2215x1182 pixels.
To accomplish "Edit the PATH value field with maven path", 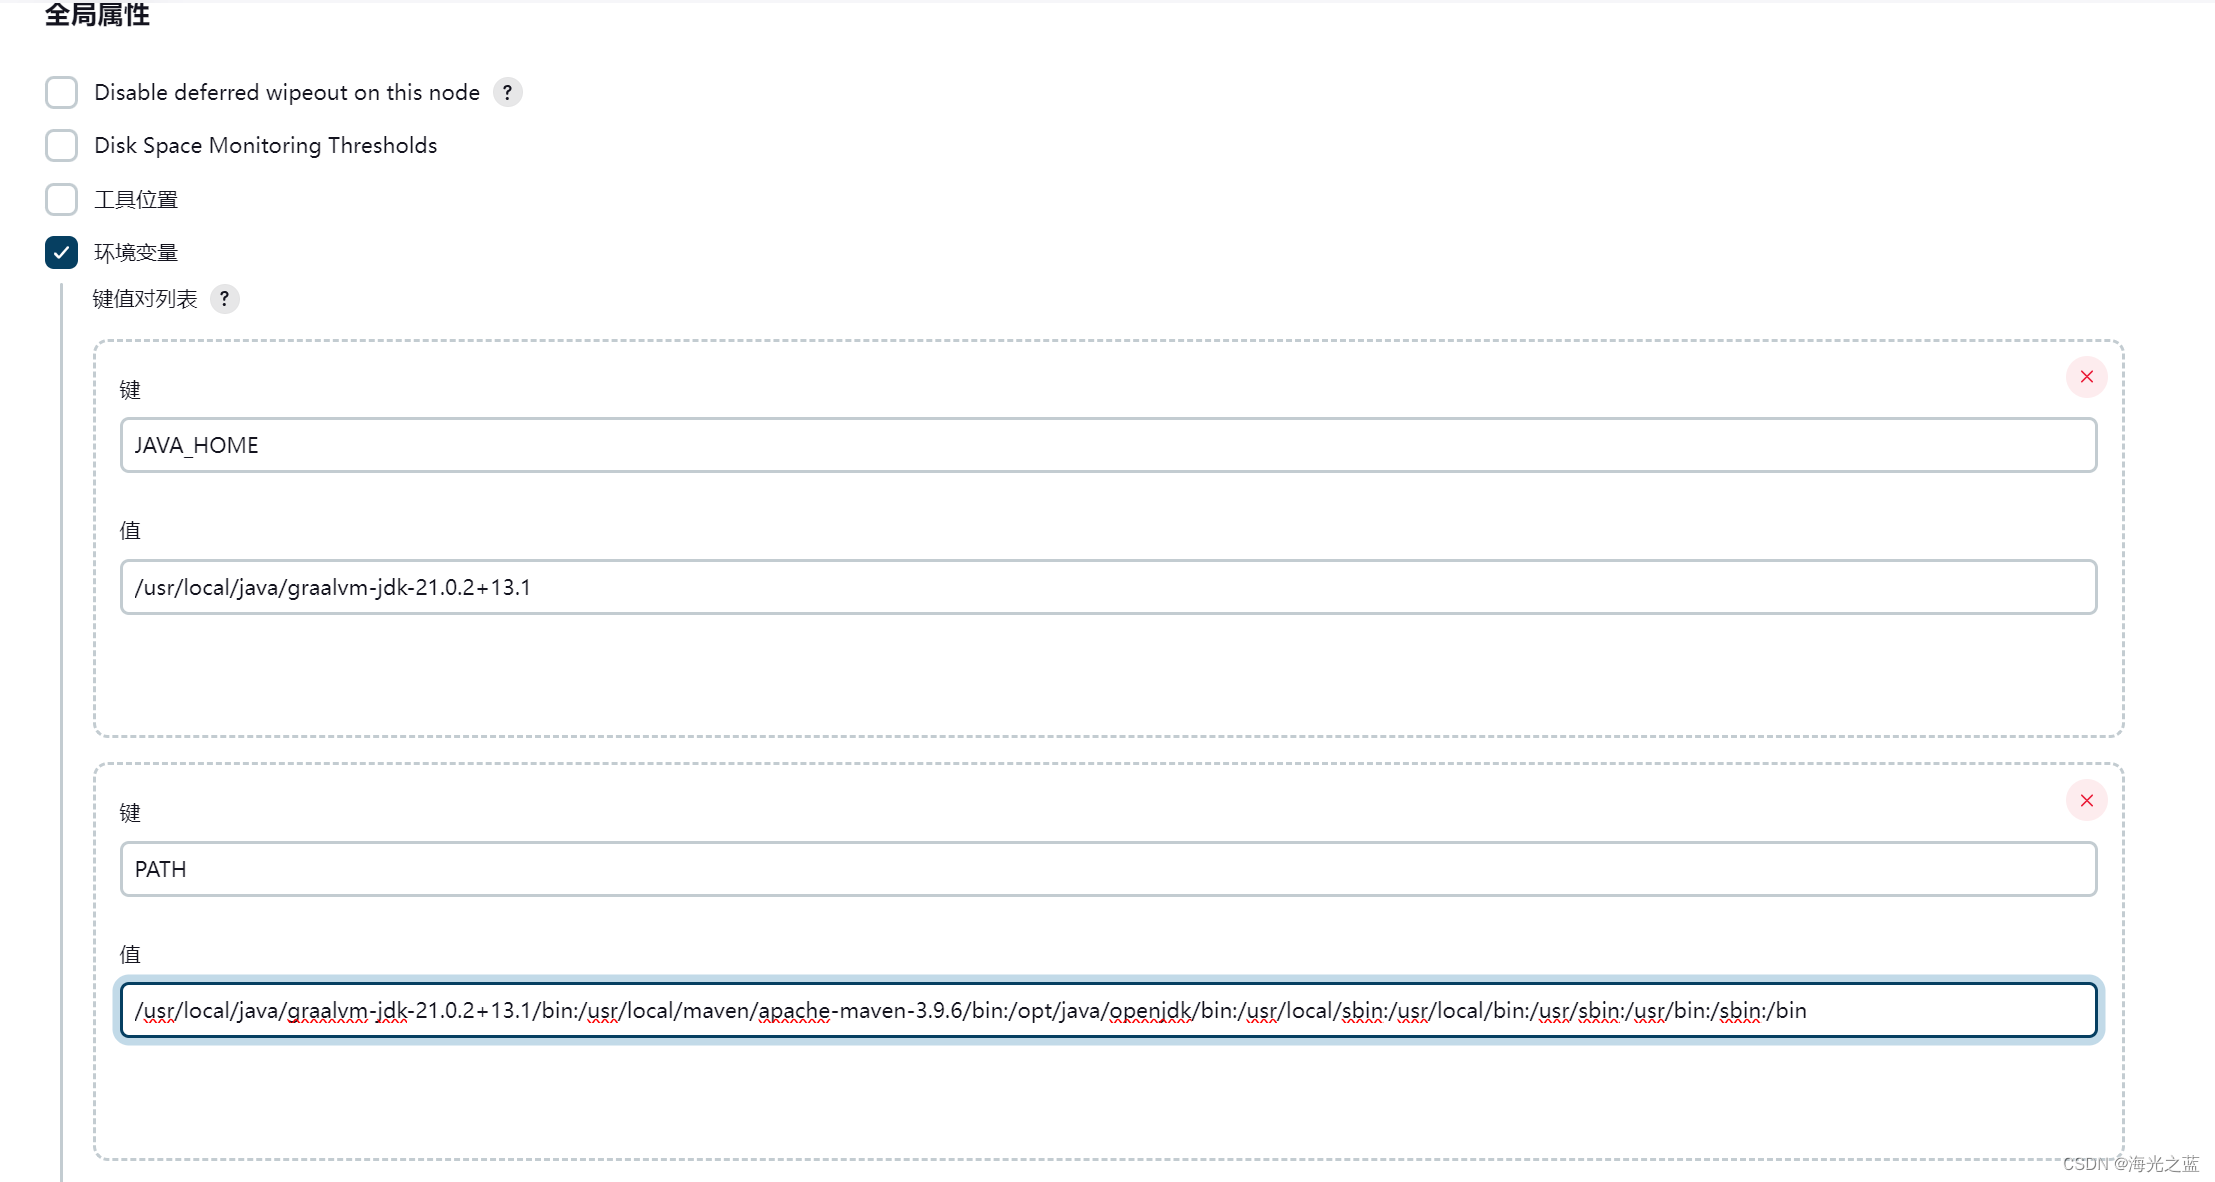I will (x=1108, y=1010).
